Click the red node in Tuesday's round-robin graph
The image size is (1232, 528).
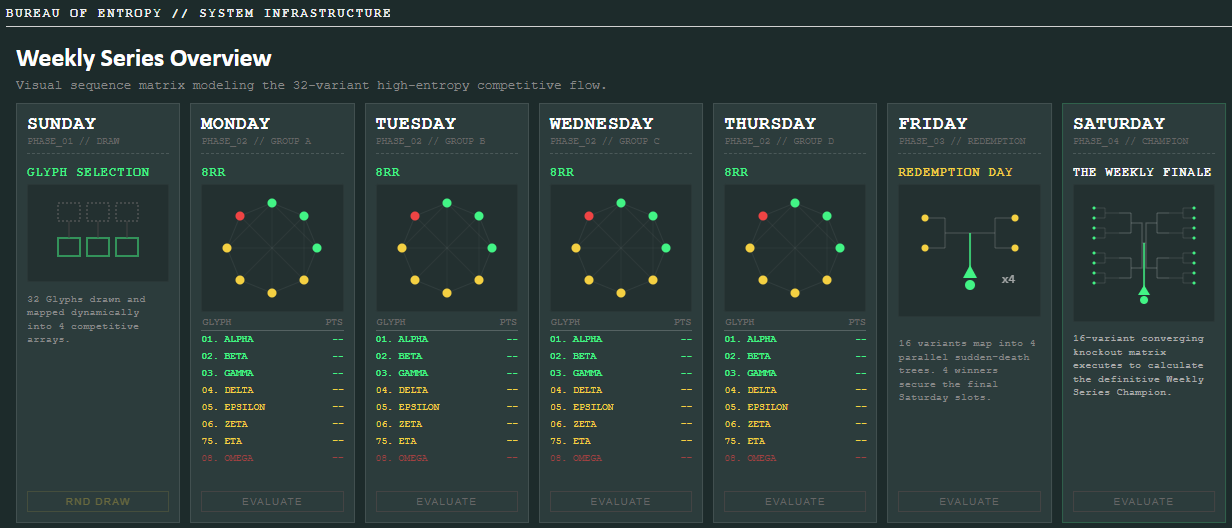coord(414,215)
